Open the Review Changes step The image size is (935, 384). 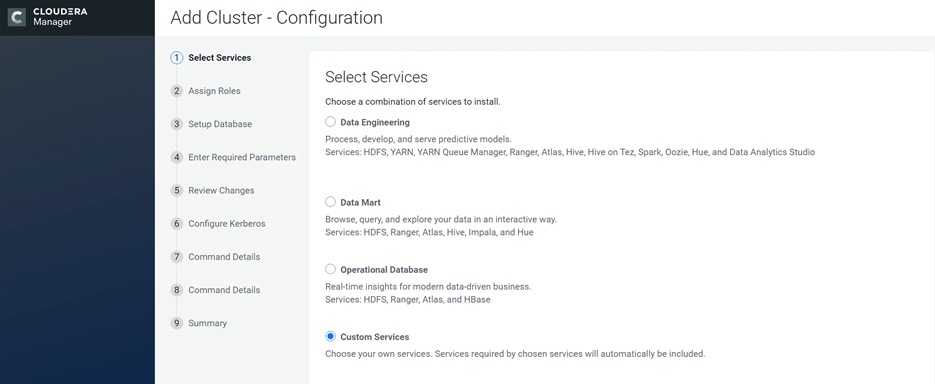pyautogui.click(x=212, y=191)
